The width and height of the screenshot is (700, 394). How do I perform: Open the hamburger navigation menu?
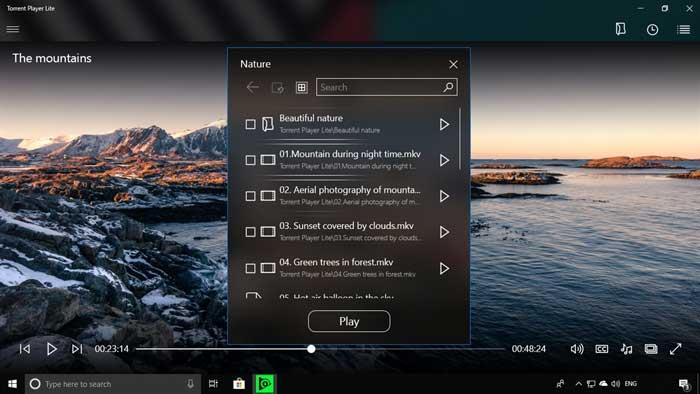tap(12, 29)
